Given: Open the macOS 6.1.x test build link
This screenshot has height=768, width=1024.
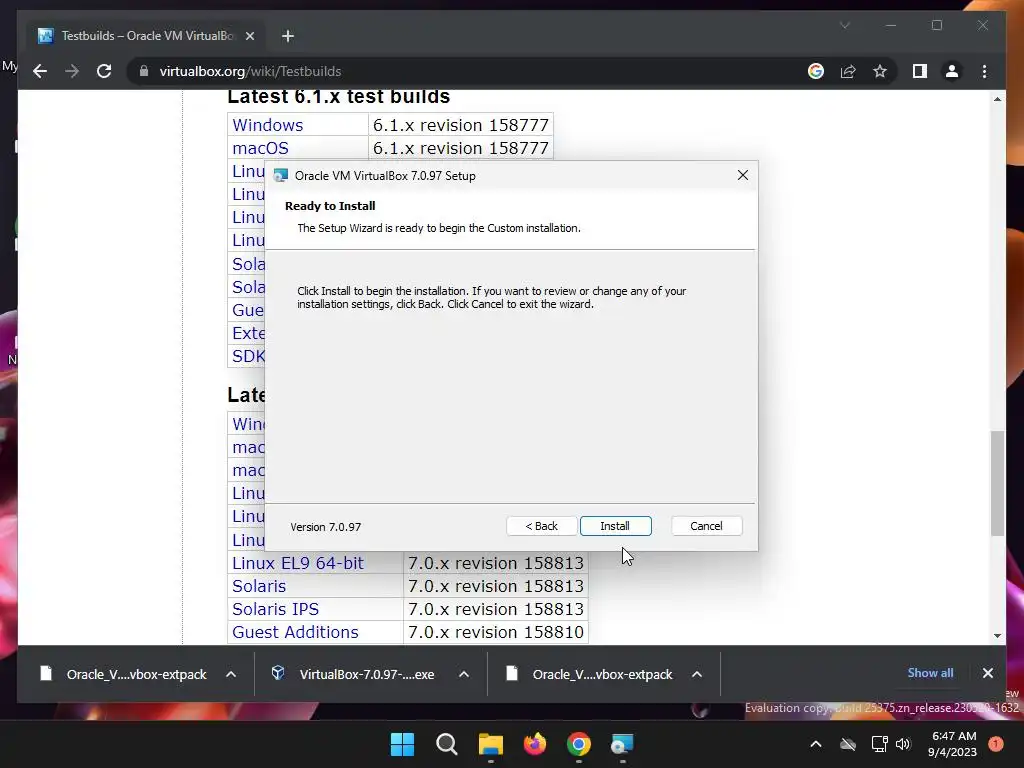Looking at the screenshot, I should point(260,148).
